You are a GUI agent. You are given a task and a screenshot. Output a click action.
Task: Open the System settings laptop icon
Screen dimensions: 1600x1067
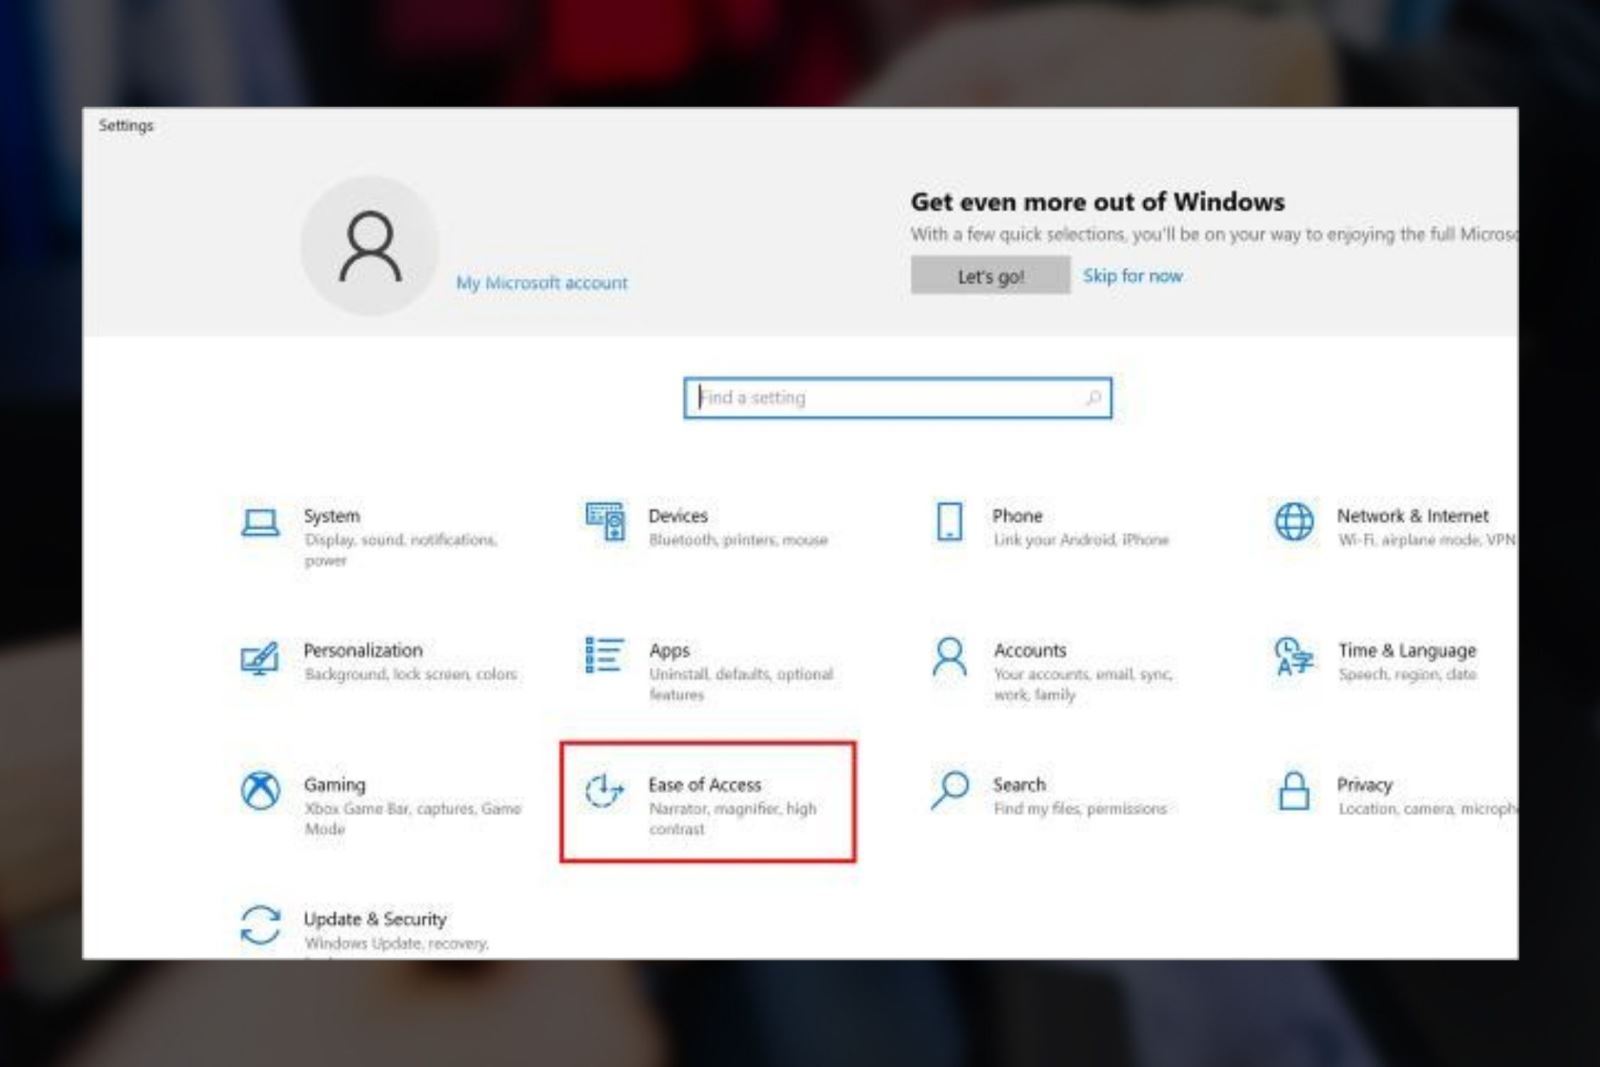coord(260,523)
